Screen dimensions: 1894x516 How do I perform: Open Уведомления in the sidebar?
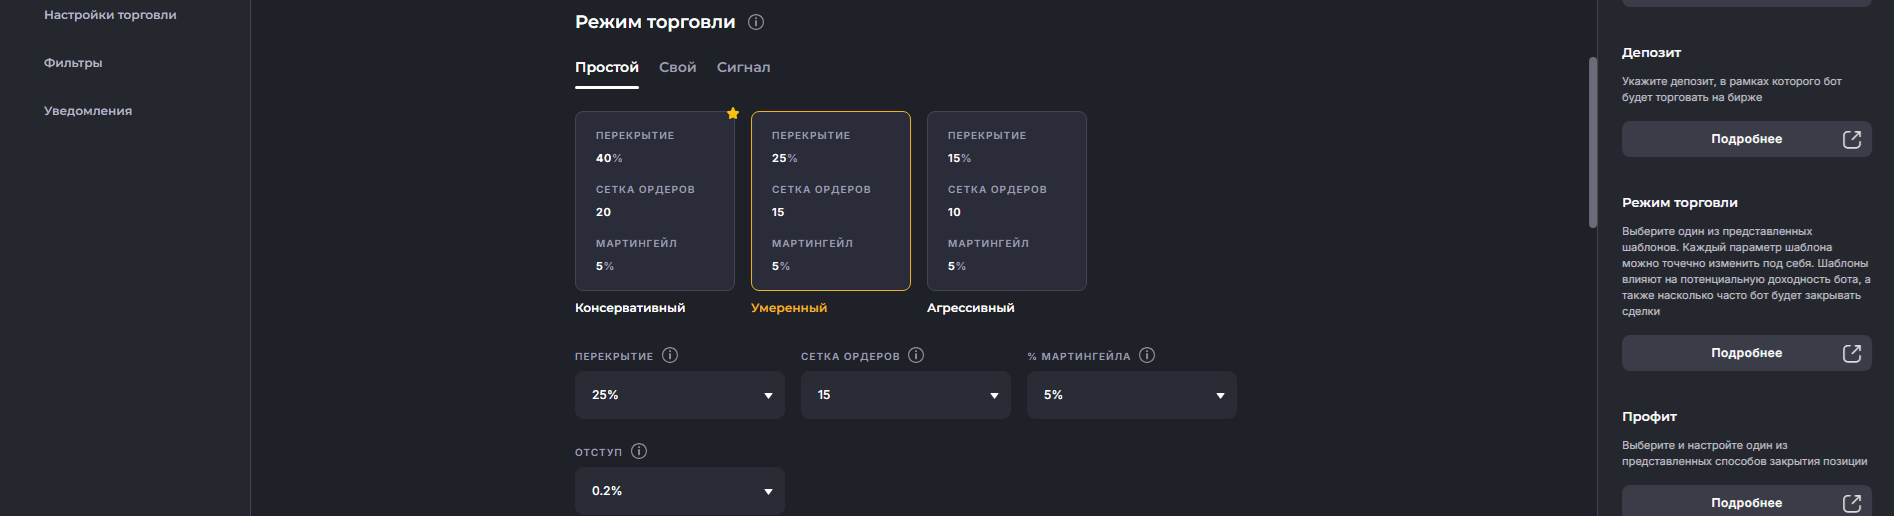pyautogui.click(x=88, y=111)
